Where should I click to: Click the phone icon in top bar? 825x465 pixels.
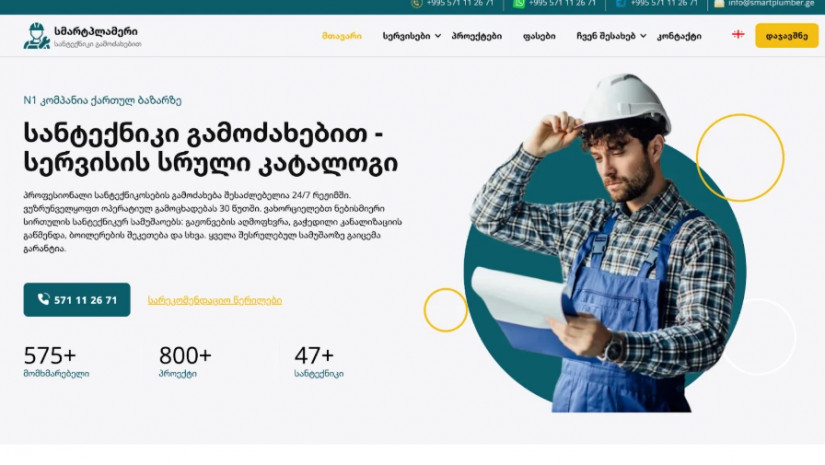[417, 3]
